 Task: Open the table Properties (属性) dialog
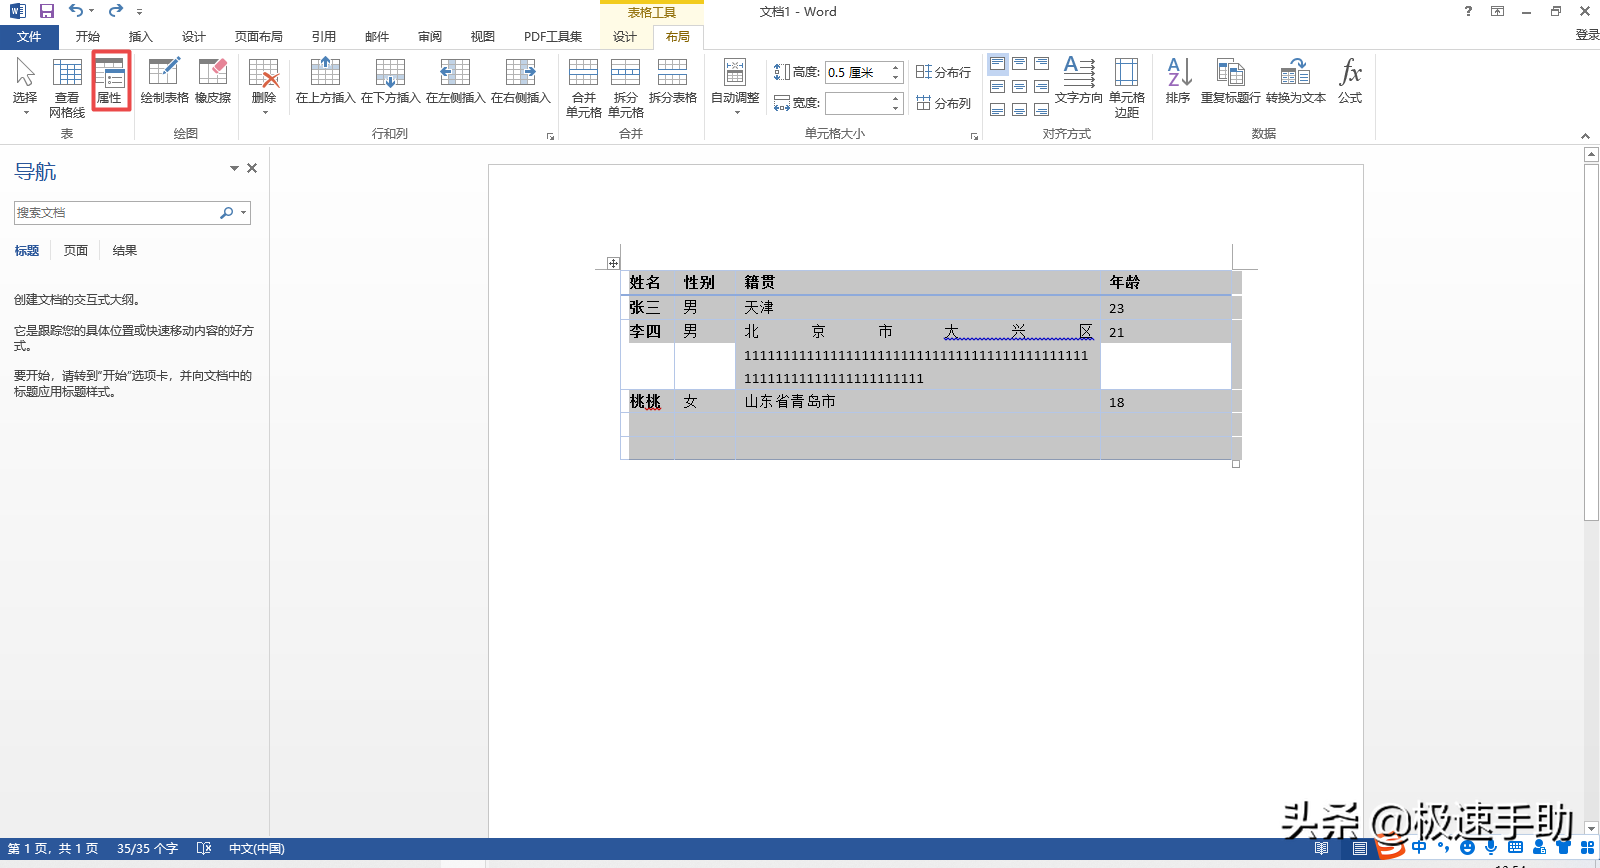point(110,81)
